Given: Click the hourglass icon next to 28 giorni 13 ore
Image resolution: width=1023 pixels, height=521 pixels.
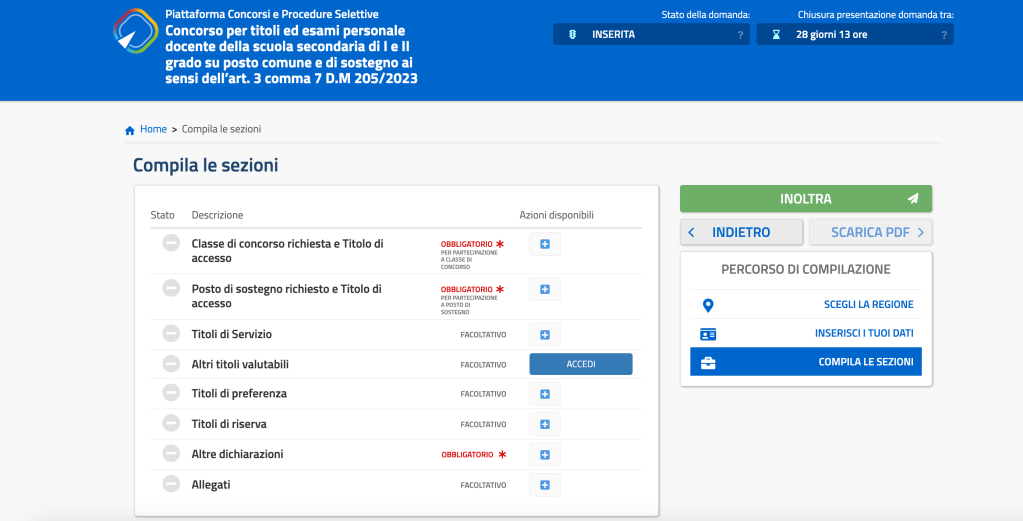Looking at the screenshot, I should coord(776,35).
